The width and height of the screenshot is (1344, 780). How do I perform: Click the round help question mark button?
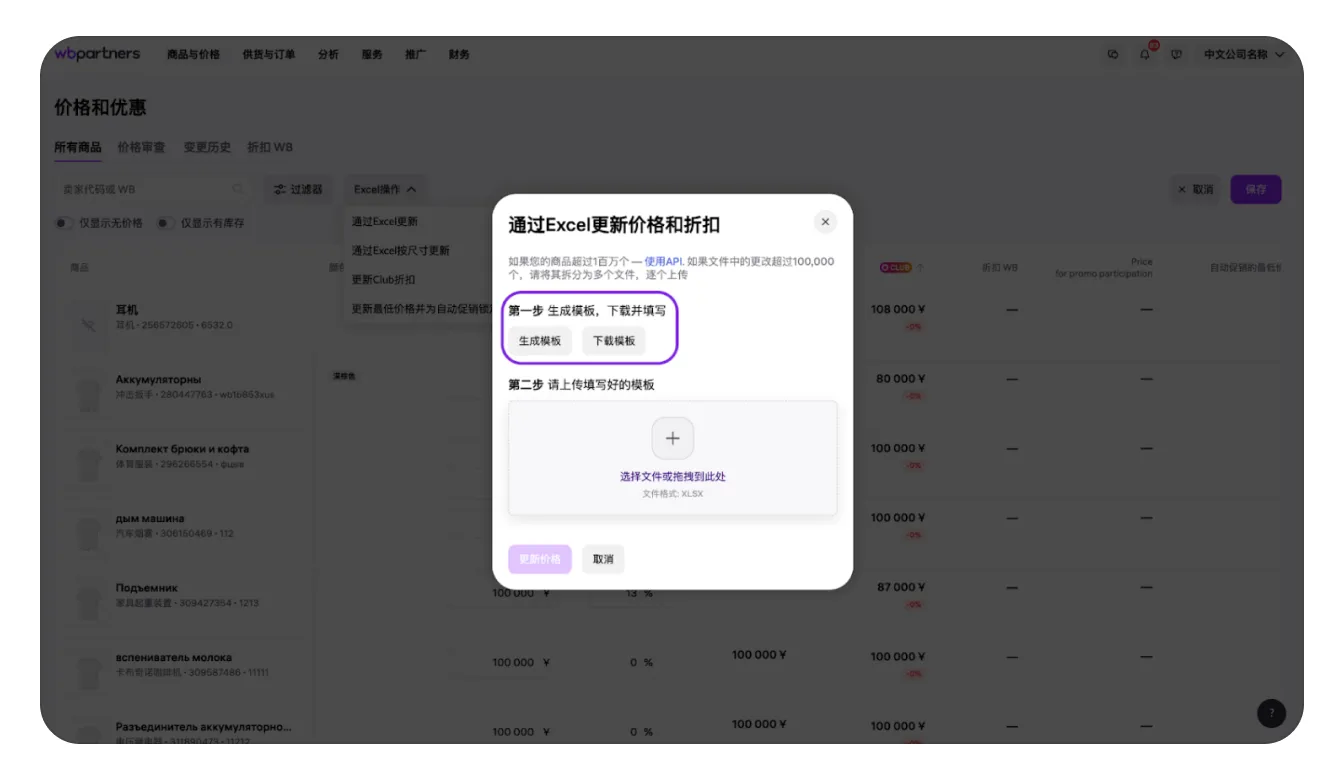[1271, 713]
